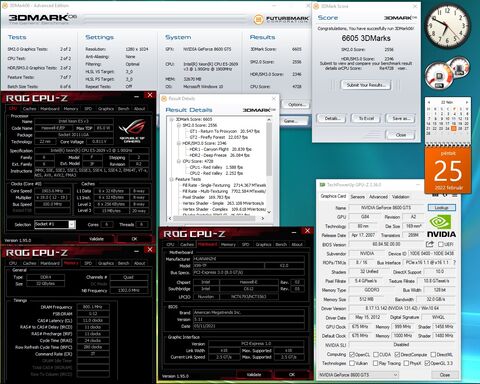The height and width of the screenshot is (384, 480).
Task: Click the NVIDIA logo in GPU-Z
Action: pos(441,227)
